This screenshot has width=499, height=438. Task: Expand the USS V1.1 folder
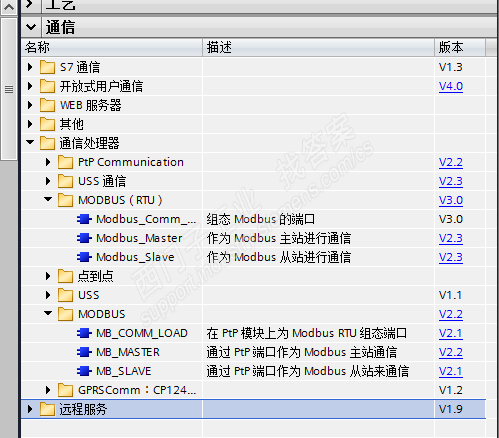point(48,295)
